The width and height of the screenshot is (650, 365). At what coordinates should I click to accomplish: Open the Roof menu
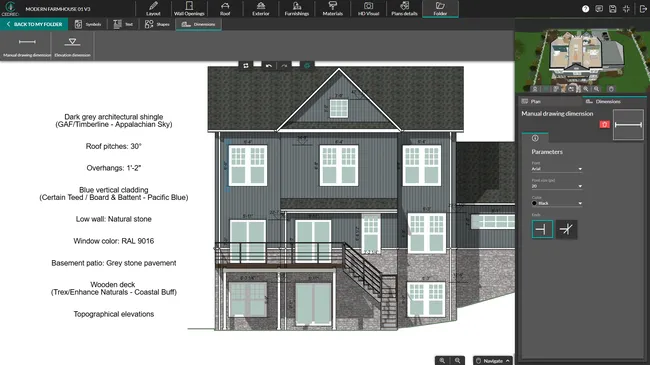click(x=225, y=9)
